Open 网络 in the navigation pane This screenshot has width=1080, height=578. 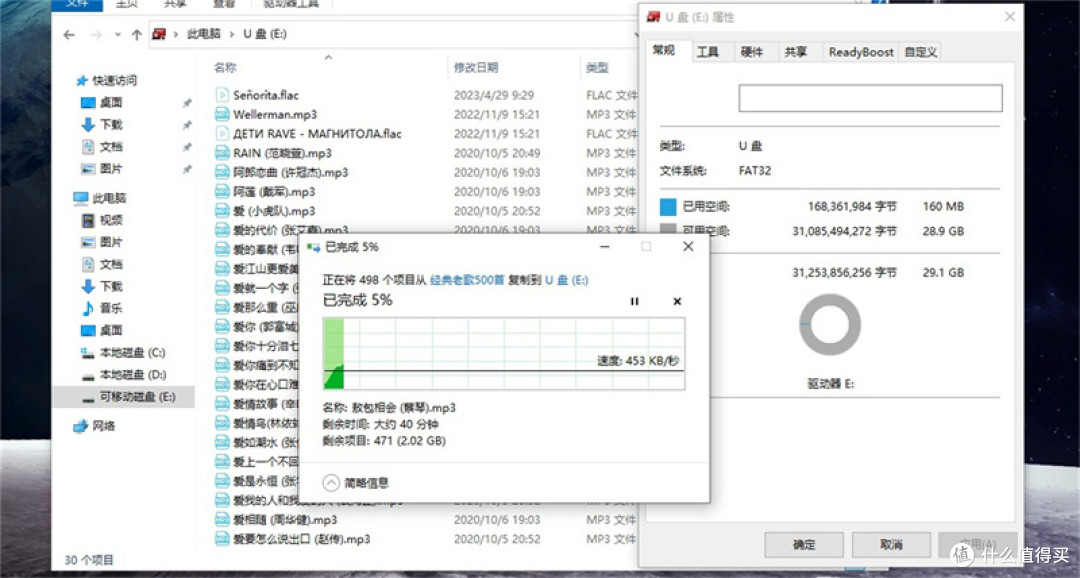point(104,426)
